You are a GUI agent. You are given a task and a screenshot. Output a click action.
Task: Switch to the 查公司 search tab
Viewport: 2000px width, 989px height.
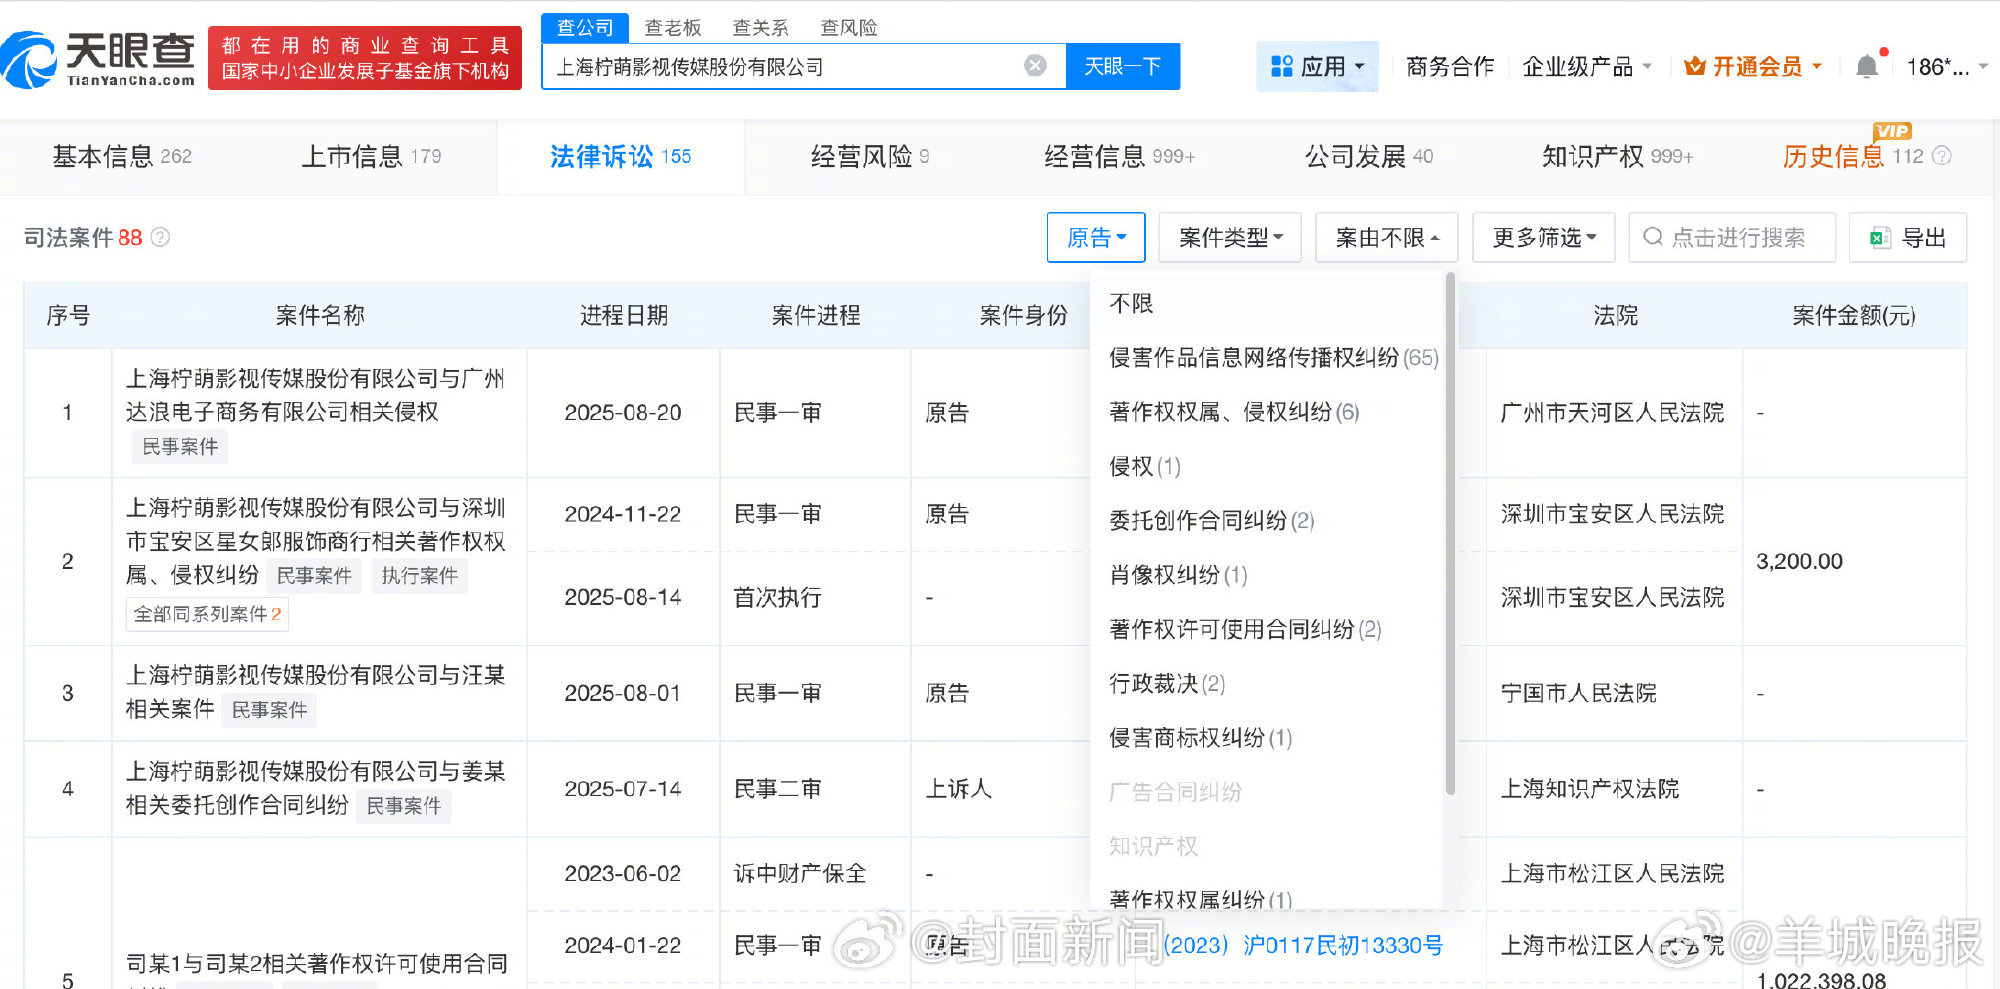point(585,28)
